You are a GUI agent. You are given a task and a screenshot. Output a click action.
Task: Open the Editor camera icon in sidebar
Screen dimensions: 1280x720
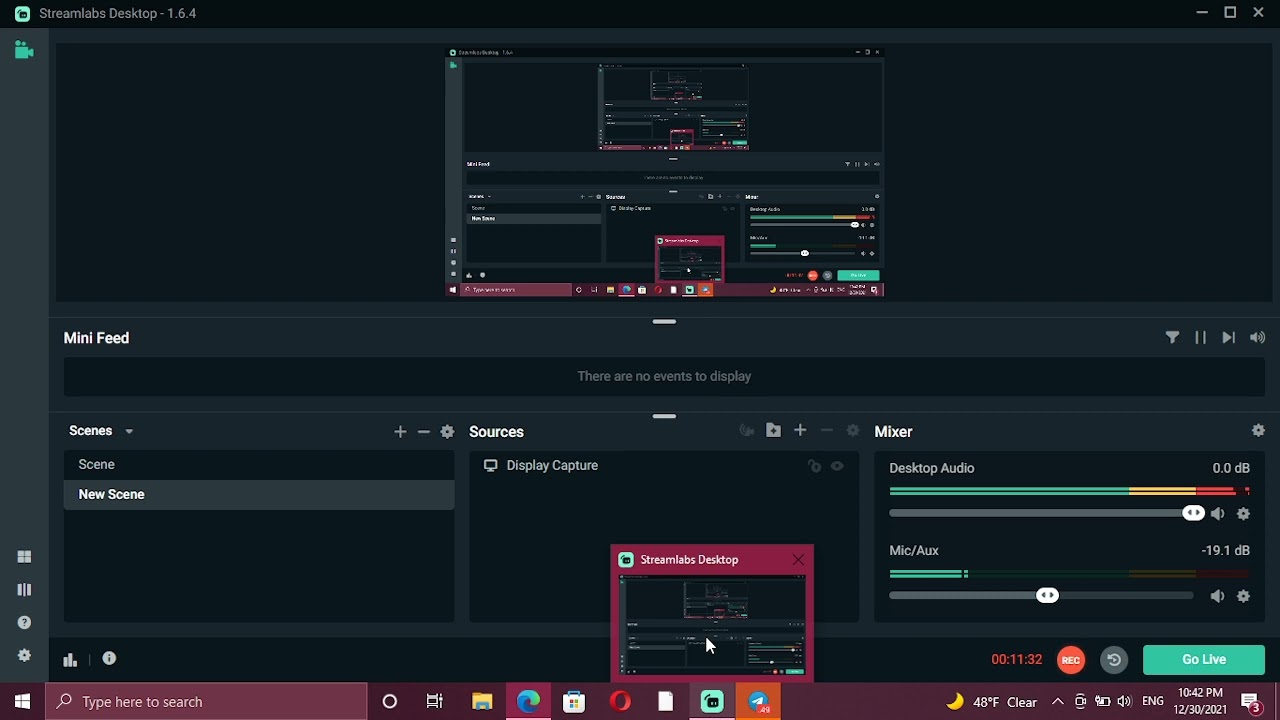pyautogui.click(x=24, y=50)
